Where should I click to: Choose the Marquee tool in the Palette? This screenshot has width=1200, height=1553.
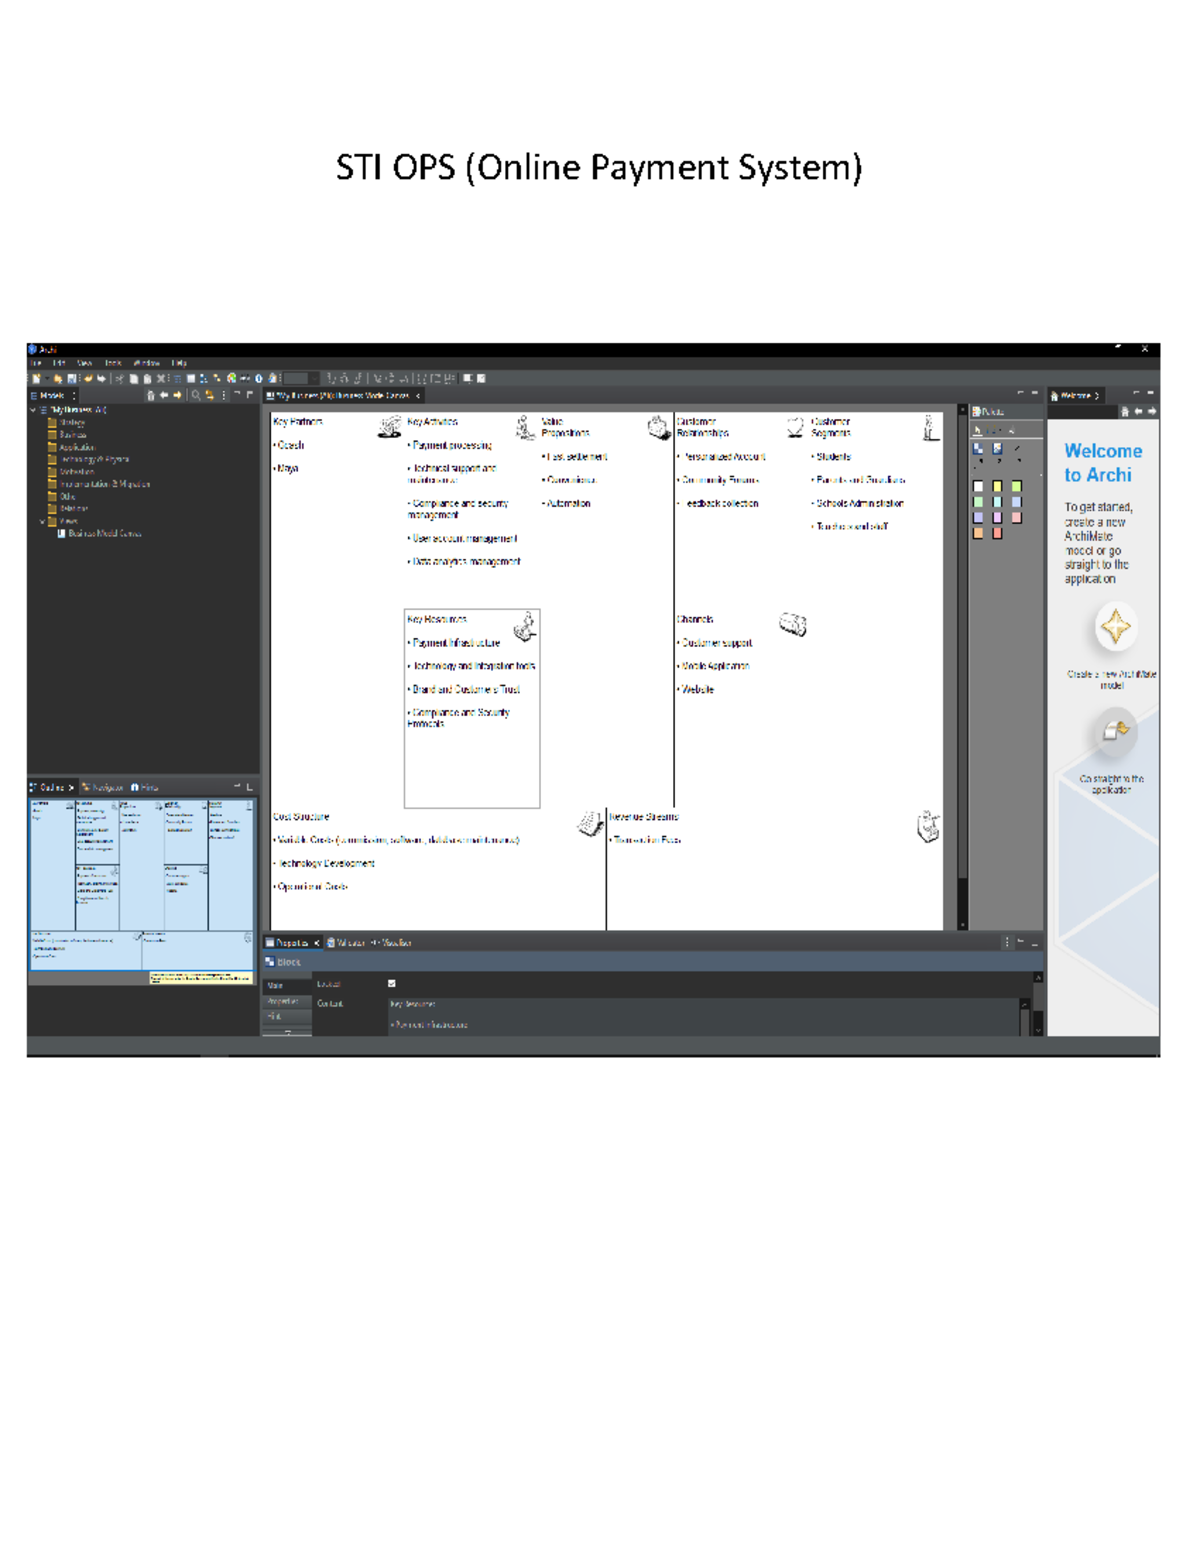tap(990, 430)
